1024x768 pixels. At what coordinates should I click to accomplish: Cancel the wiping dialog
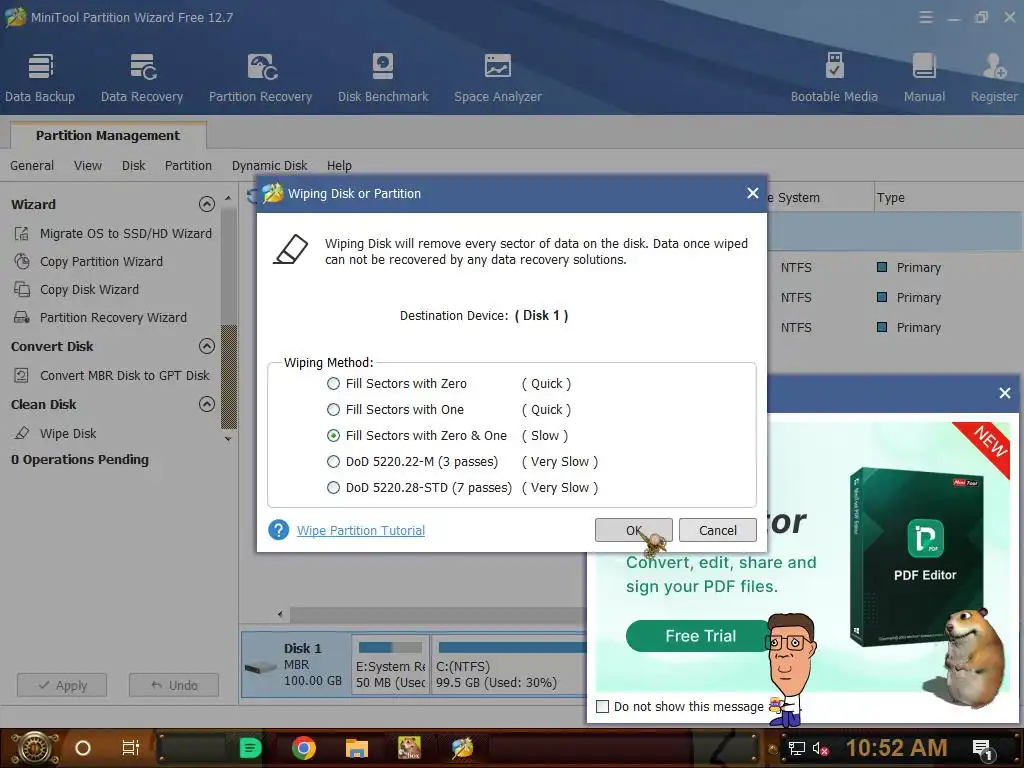[718, 530]
